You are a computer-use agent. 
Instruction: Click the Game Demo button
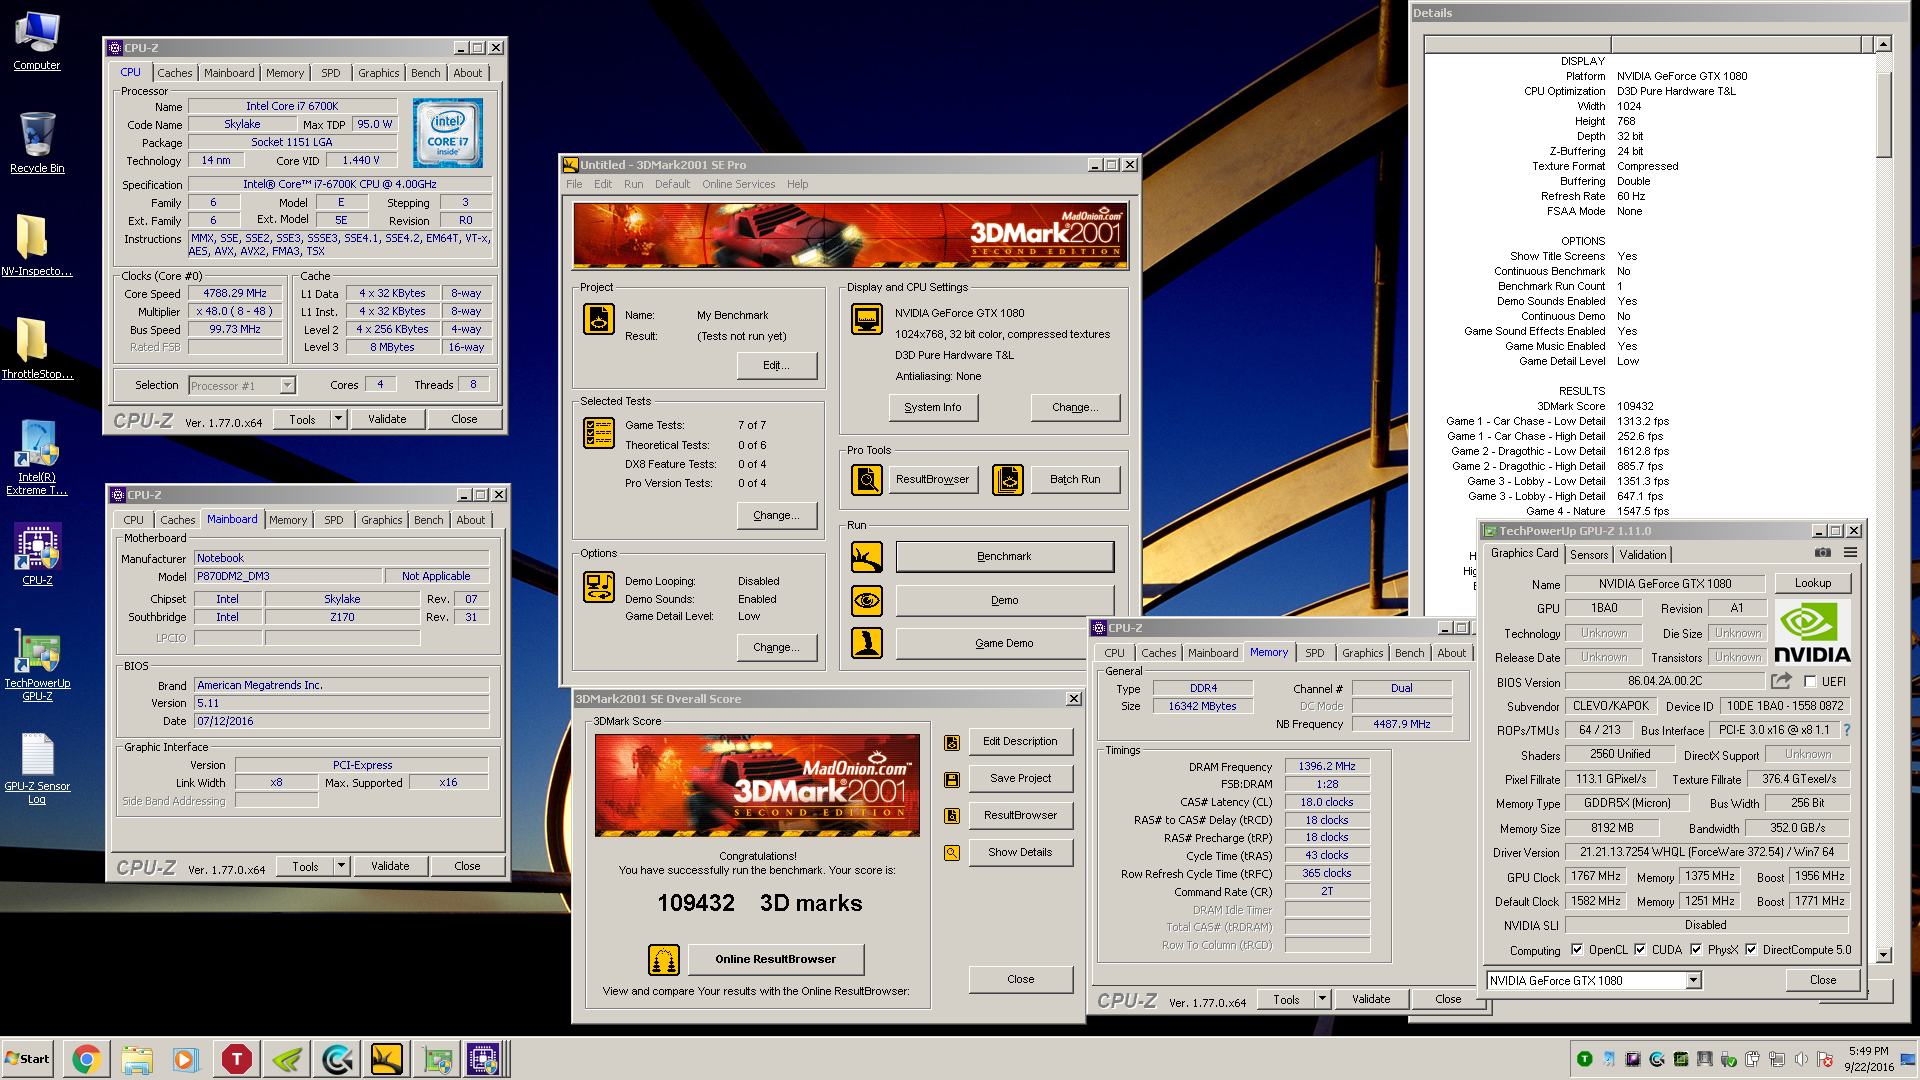click(1005, 643)
